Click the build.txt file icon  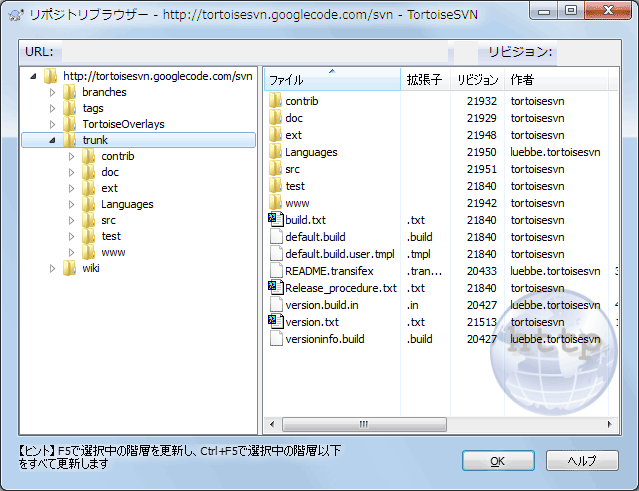pos(275,220)
